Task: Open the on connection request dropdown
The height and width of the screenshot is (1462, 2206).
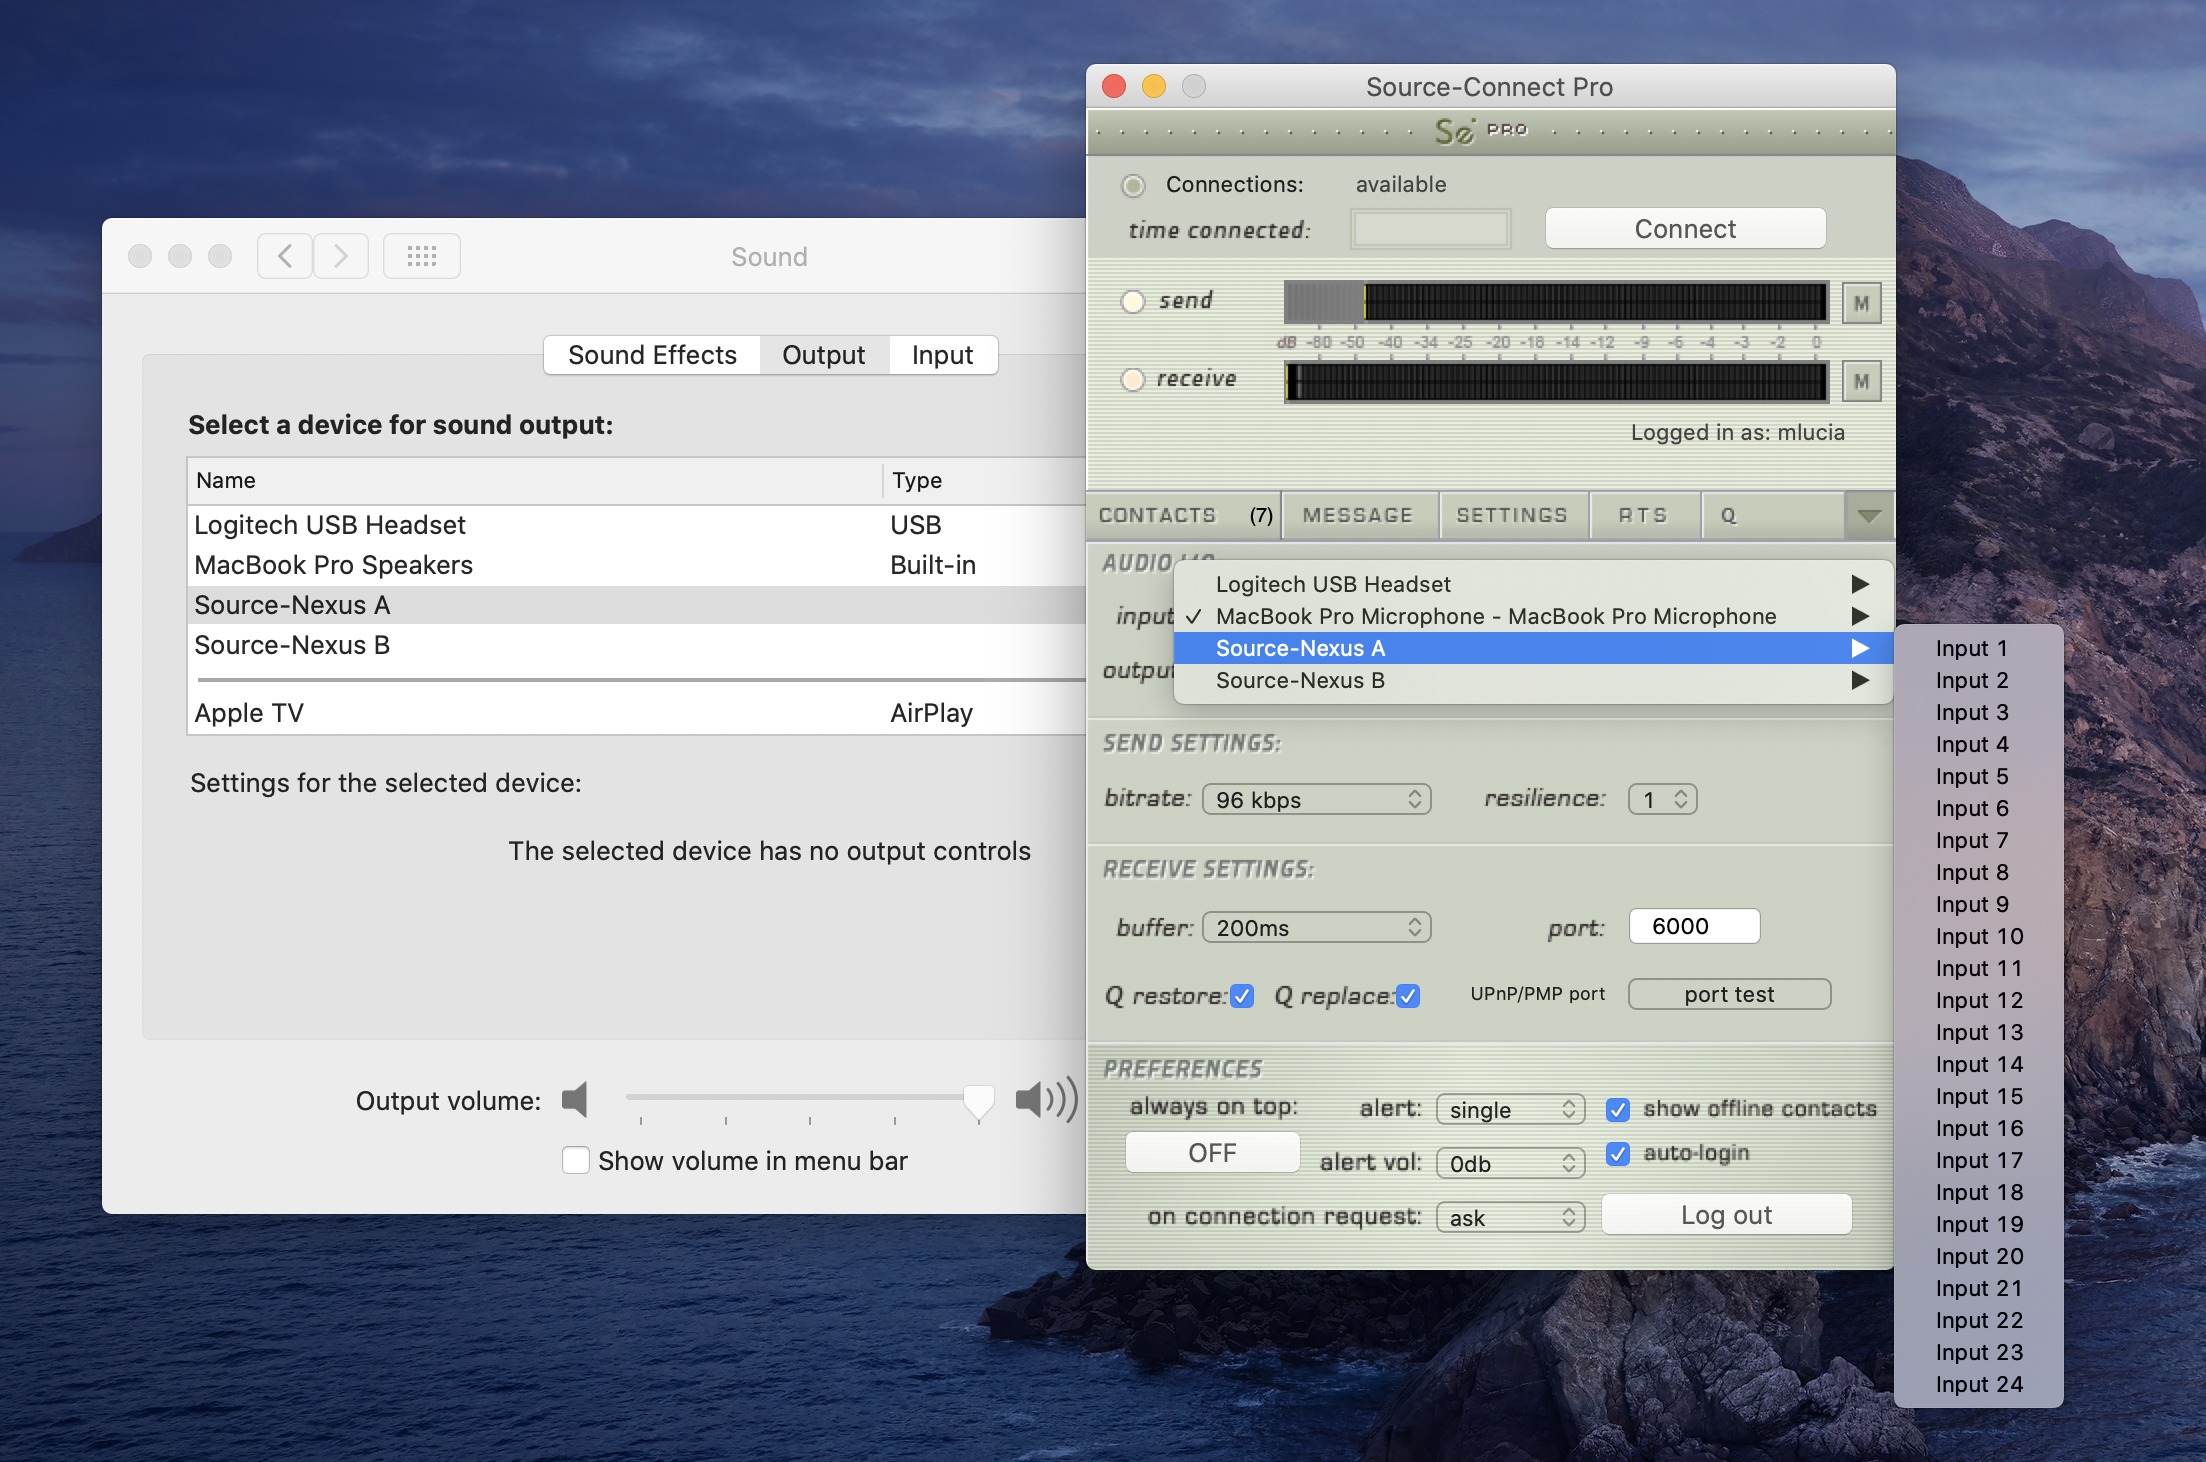Action: 1510,1218
